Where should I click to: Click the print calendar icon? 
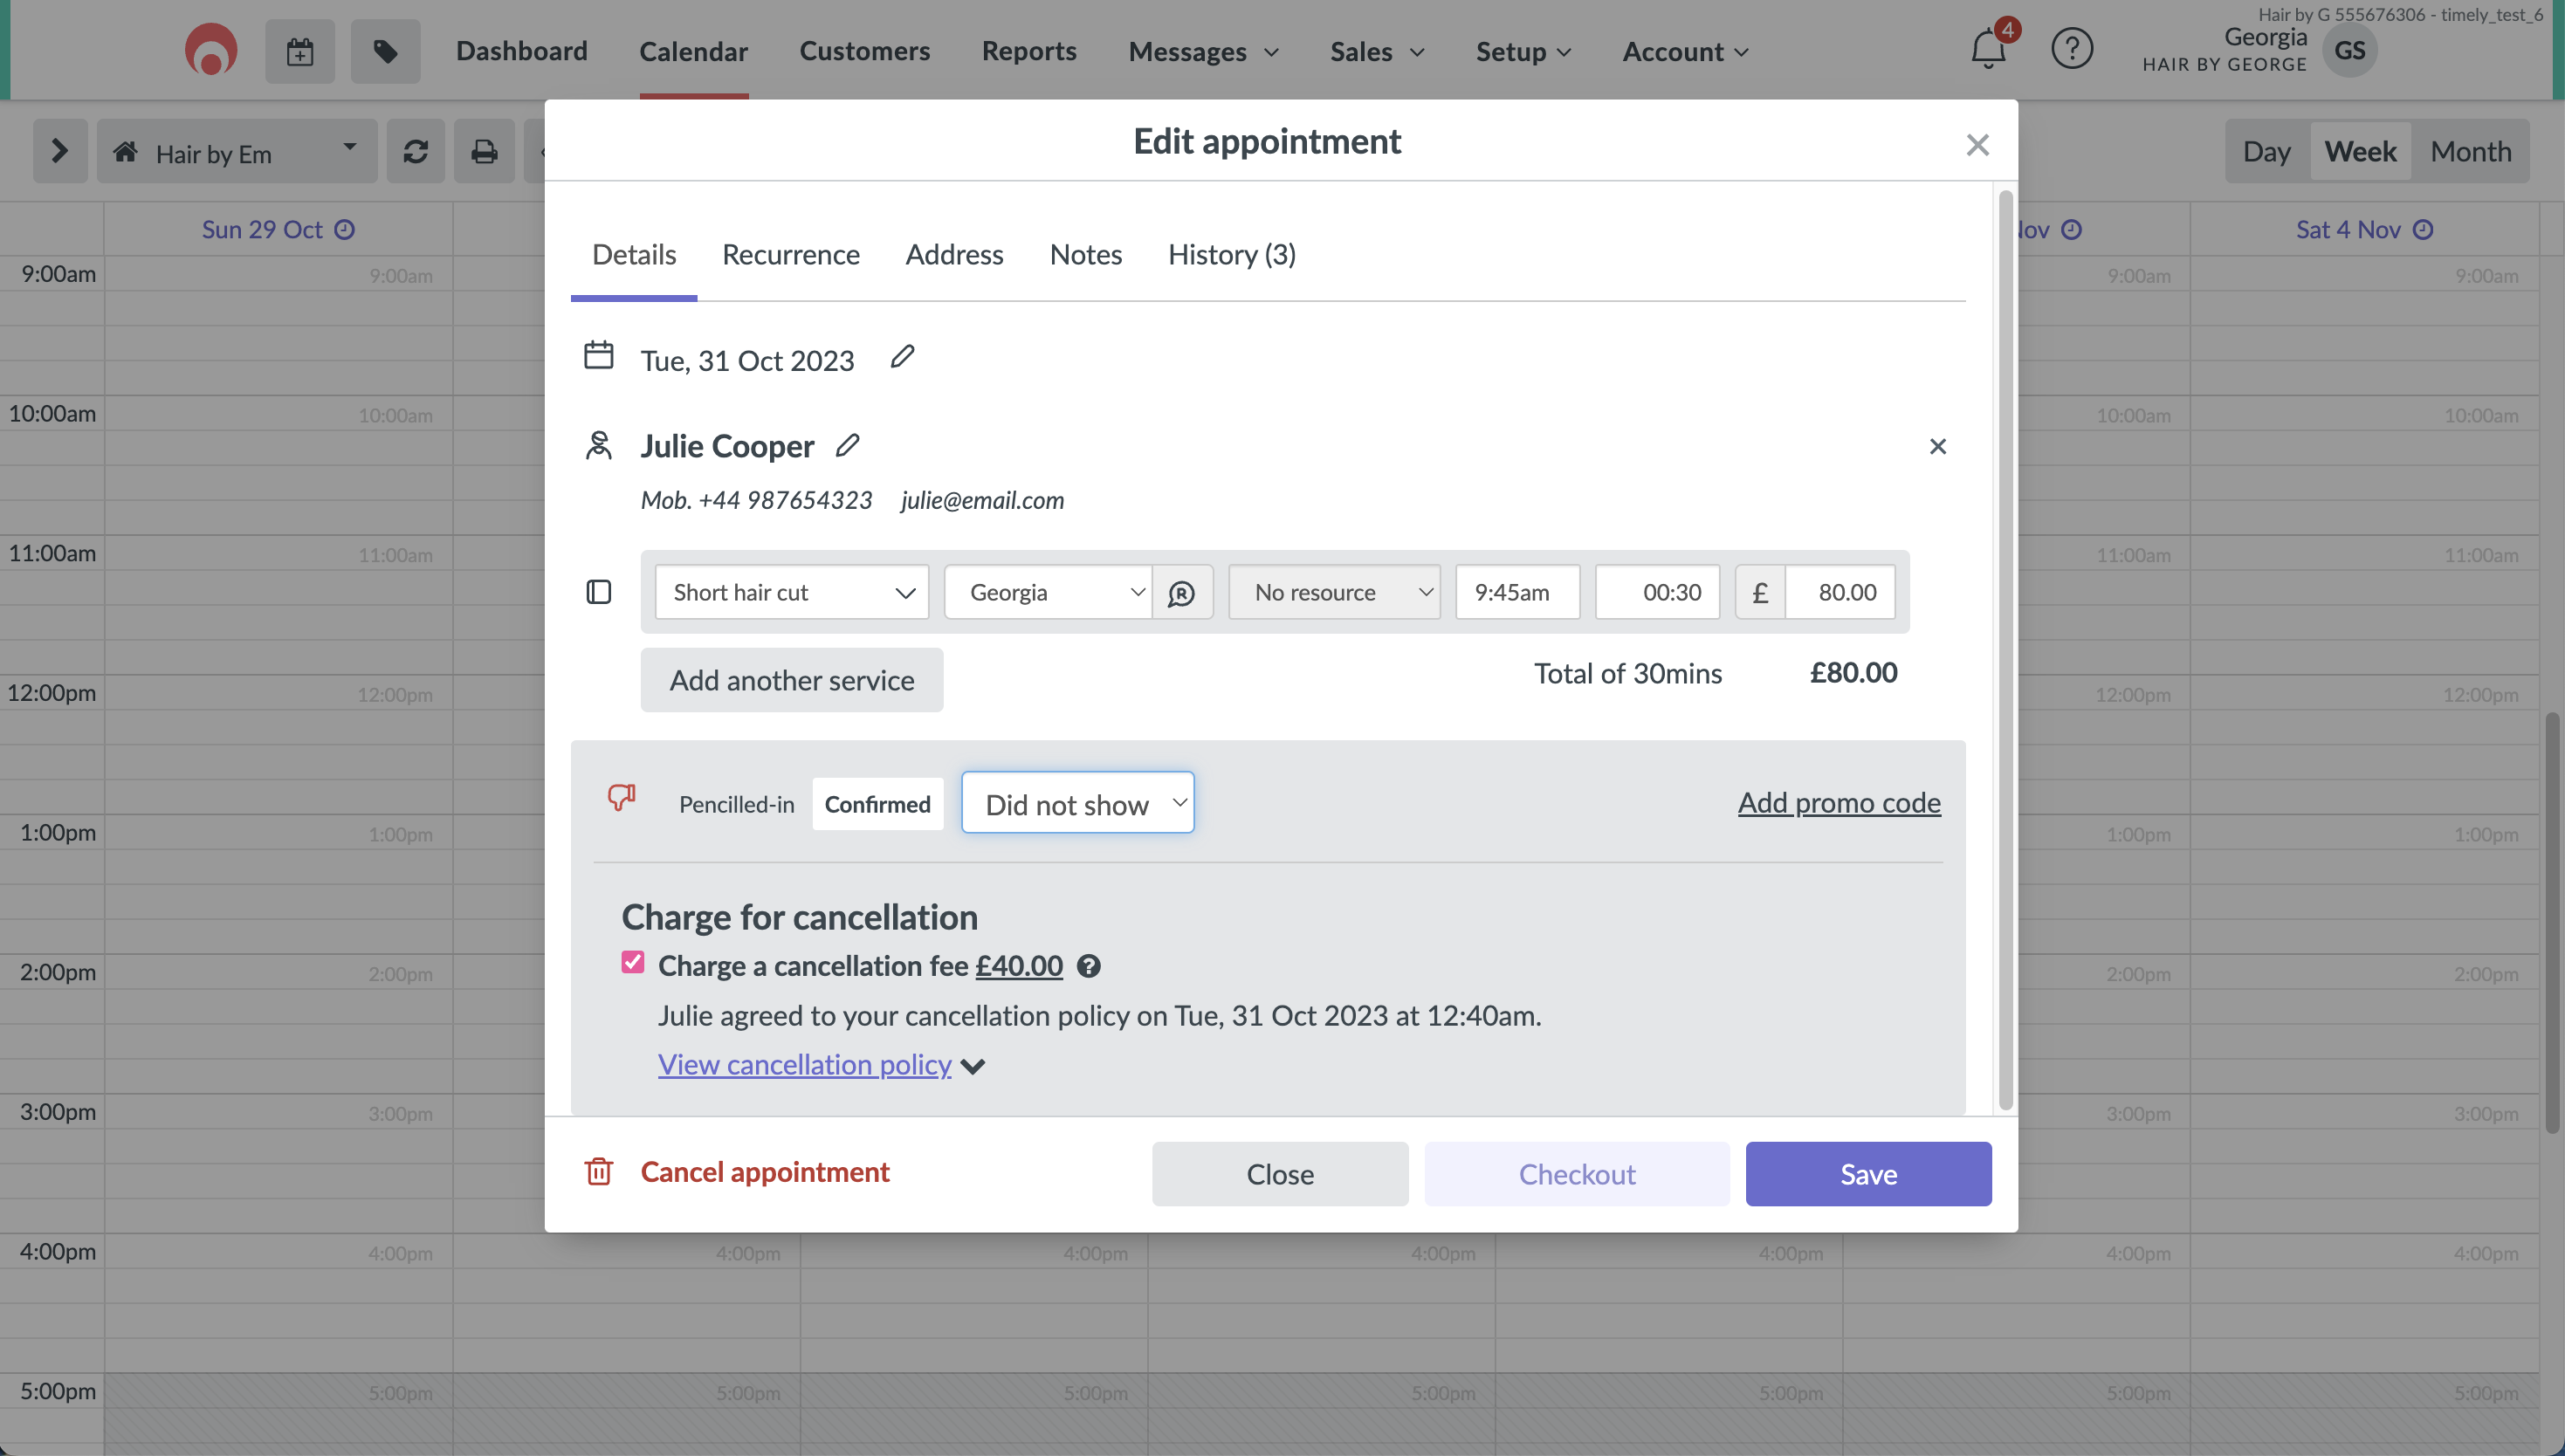pyautogui.click(x=484, y=152)
